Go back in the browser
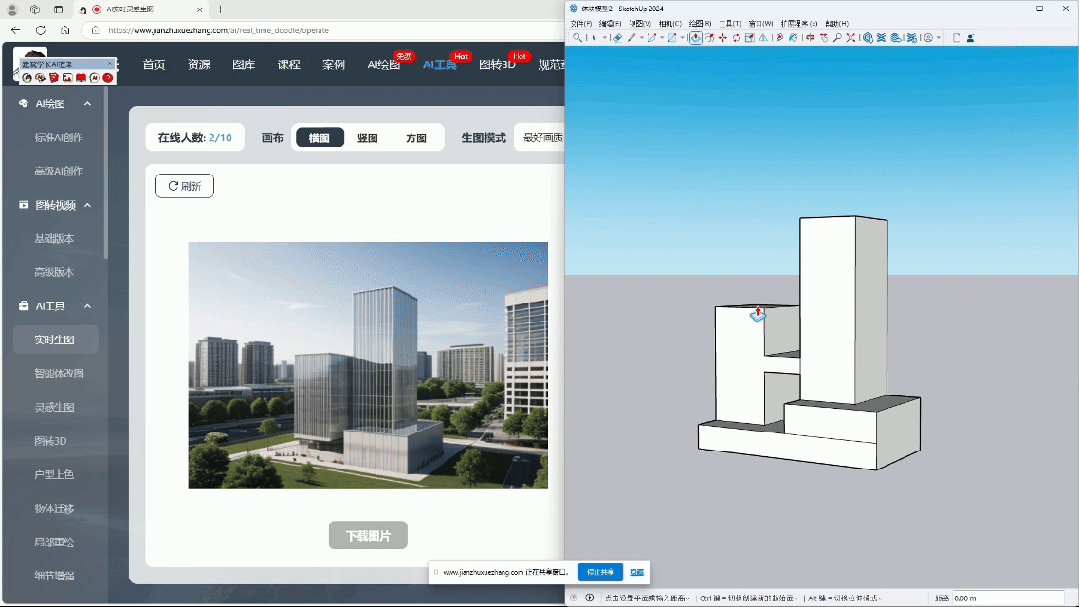The width and height of the screenshot is (1079, 607). (15, 30)
